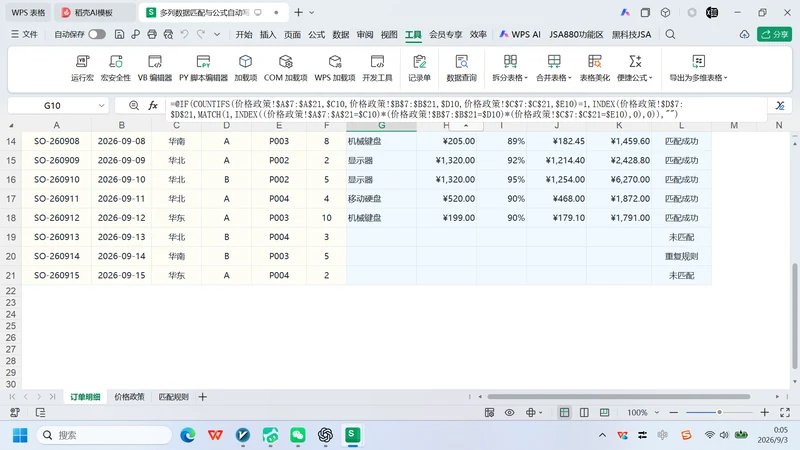
Task: Open COM 加载项 add-ins
Action: (285, 68)
